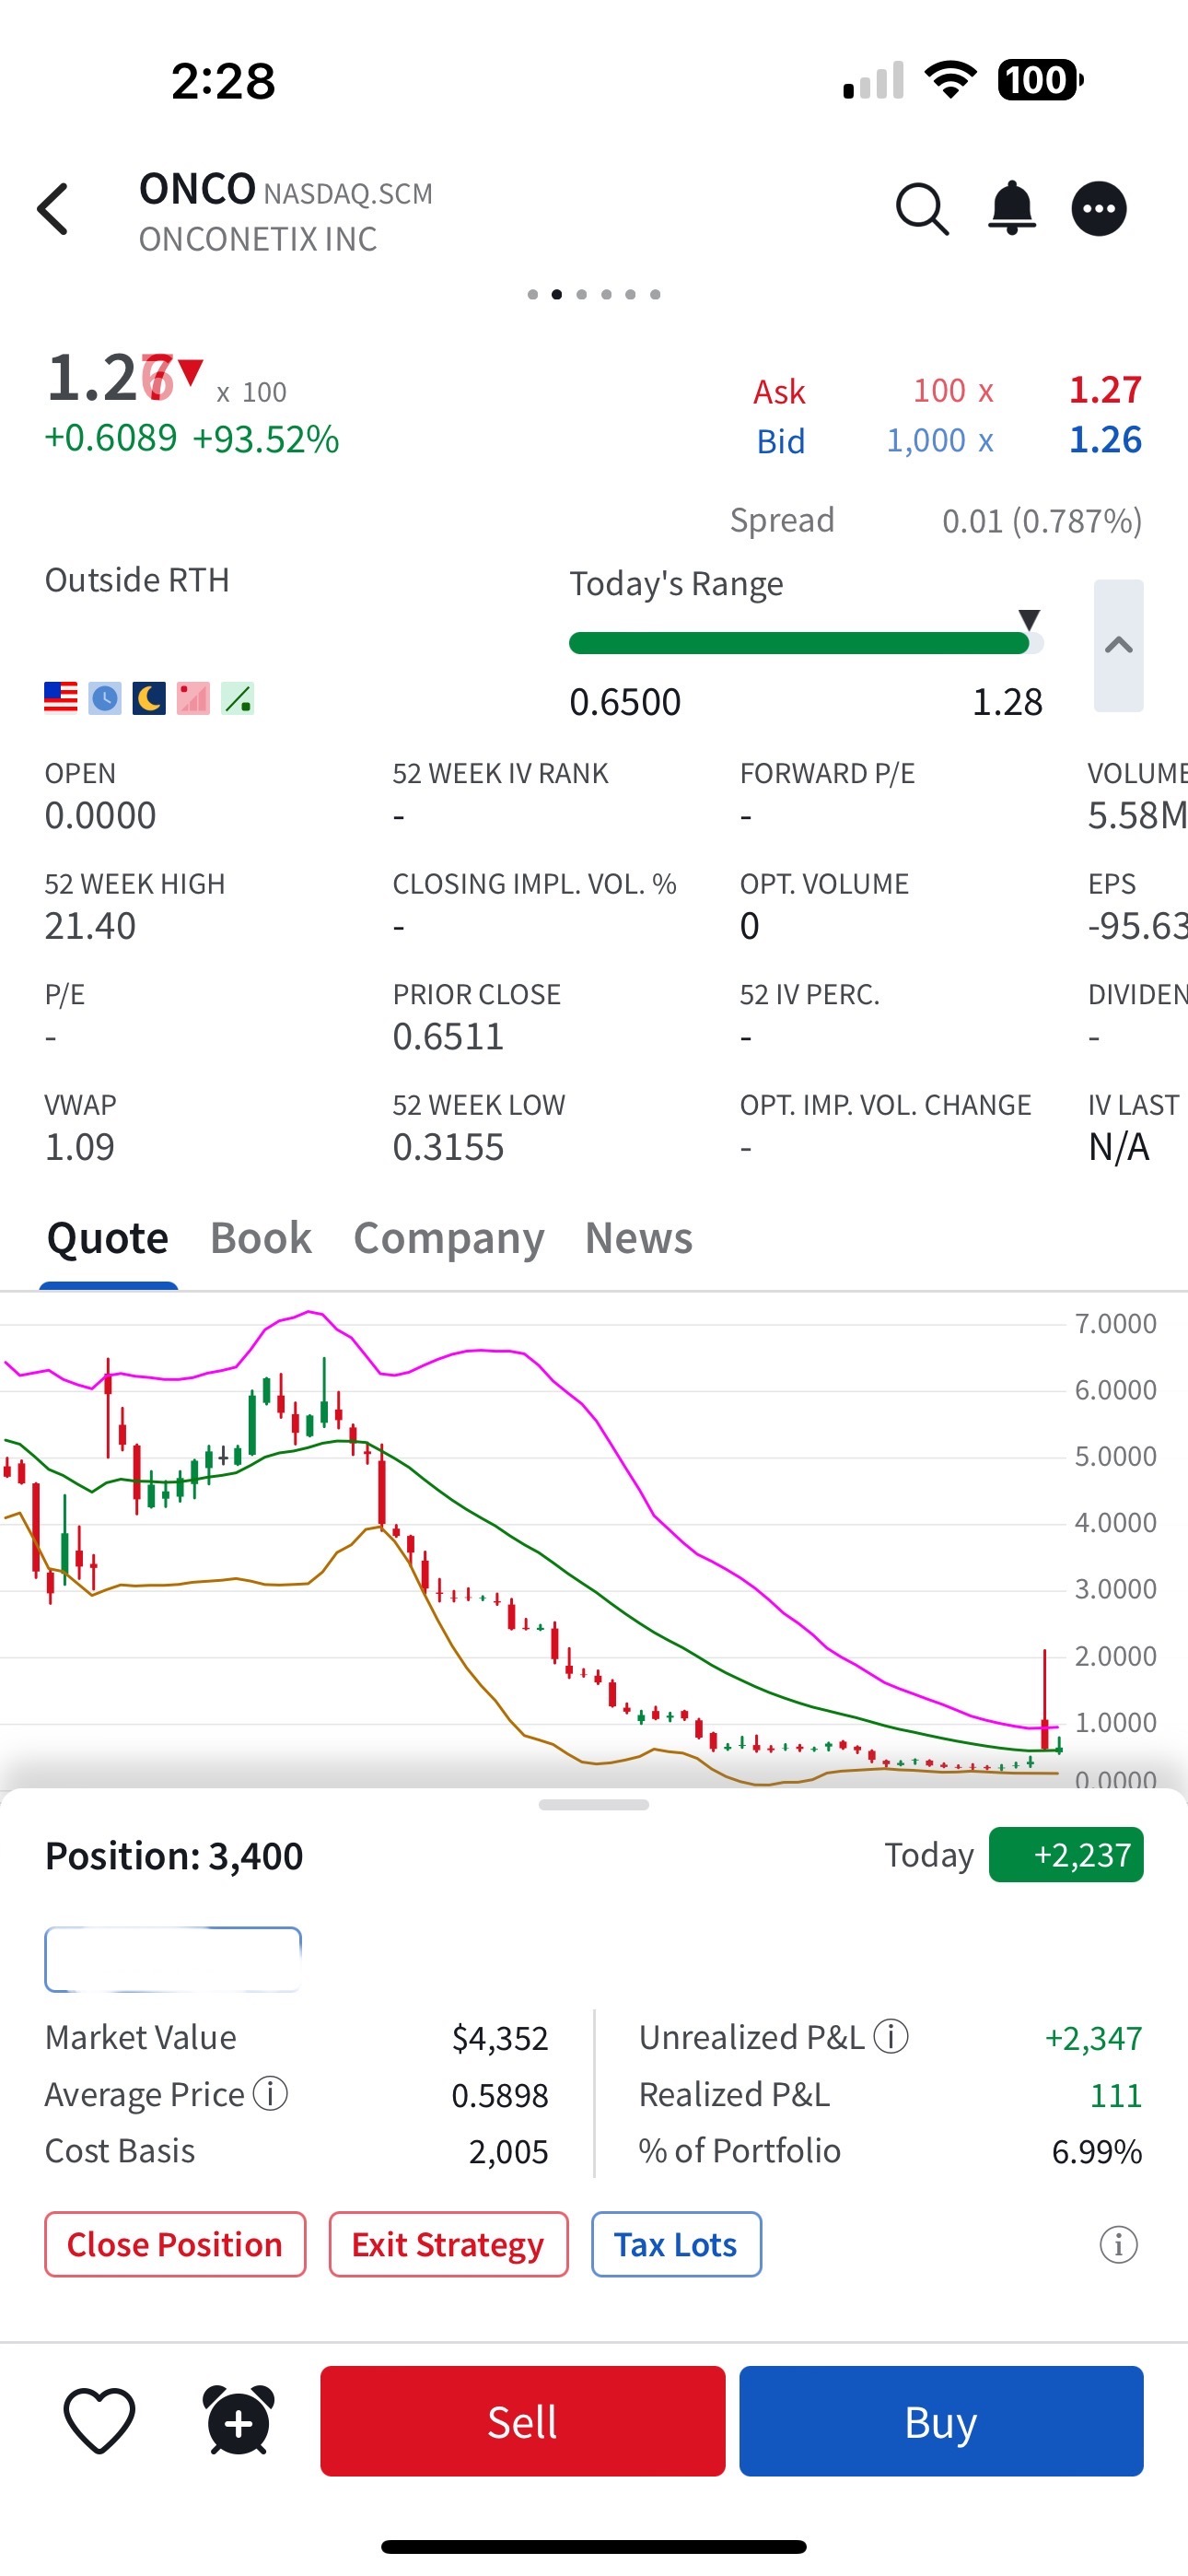1188x2576 pixels.
Task: Tap the VWAP value 1.09
Action: (x=80, y=1147)
